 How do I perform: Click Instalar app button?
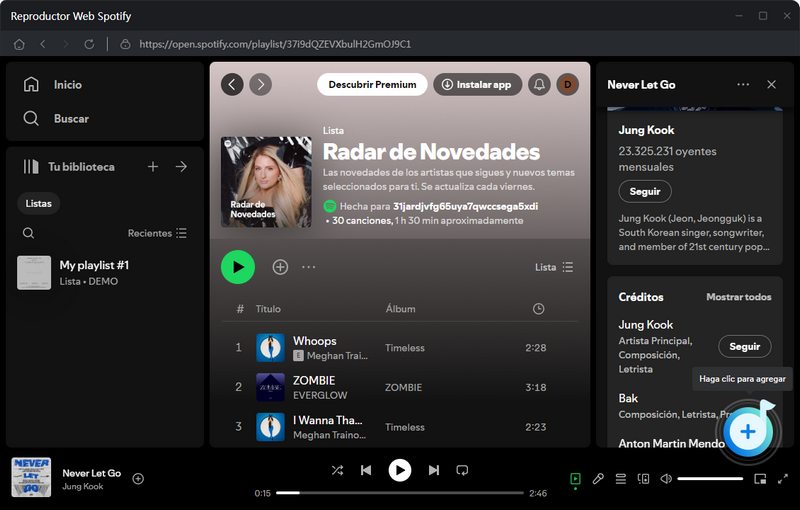(478, 84)
